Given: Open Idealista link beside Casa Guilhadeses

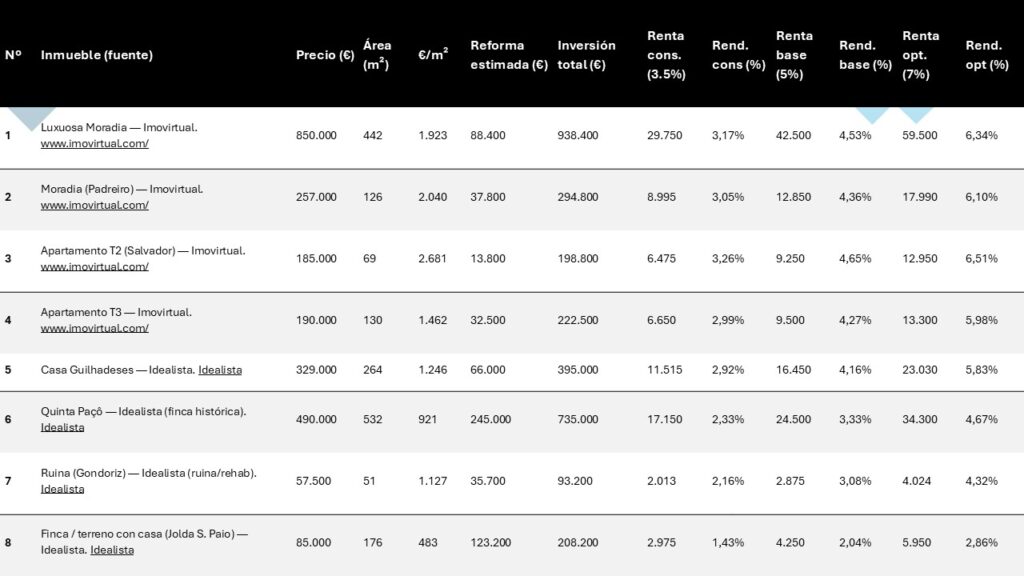Looking at the screenshot, I should (220, 370).
